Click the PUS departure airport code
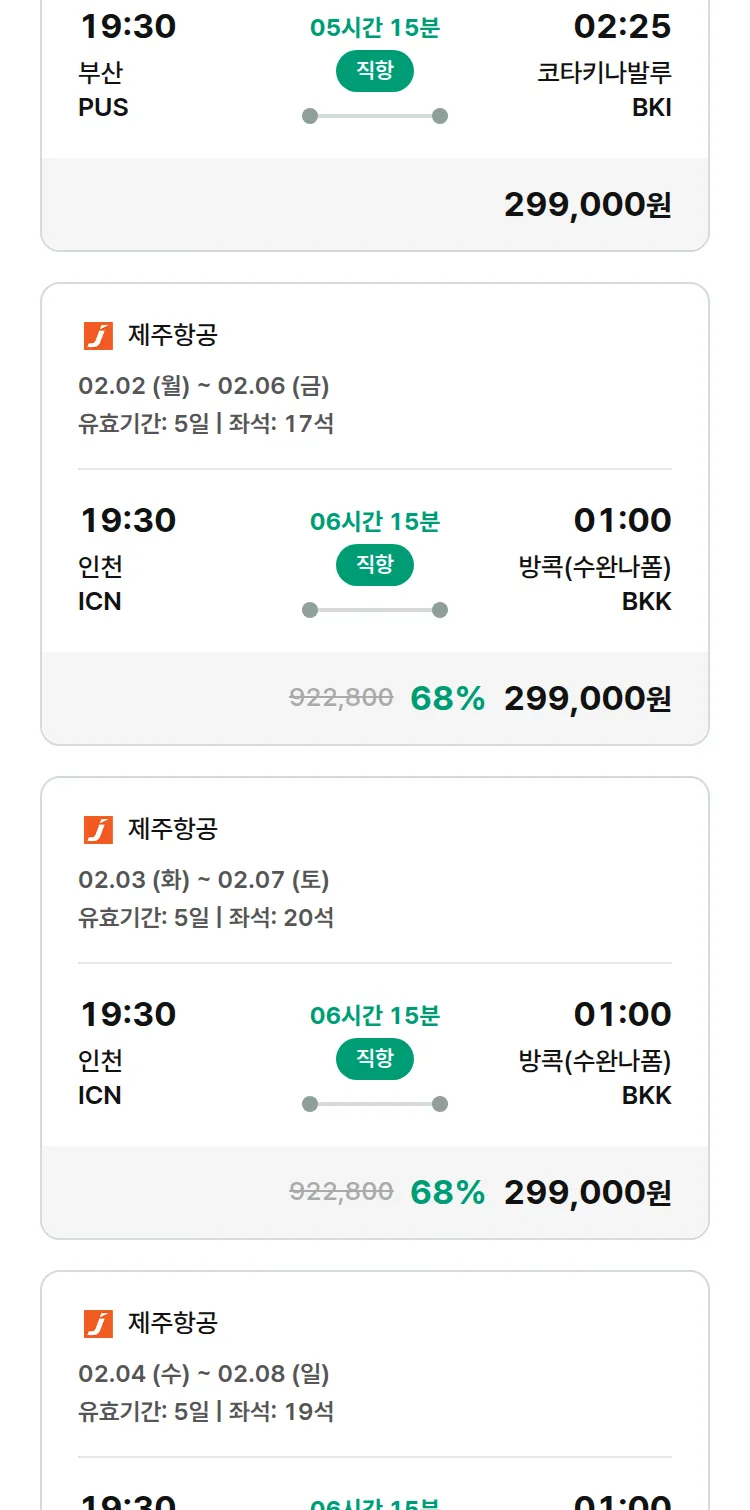This screenshot has width=750, height=1510. coord(103,108)
